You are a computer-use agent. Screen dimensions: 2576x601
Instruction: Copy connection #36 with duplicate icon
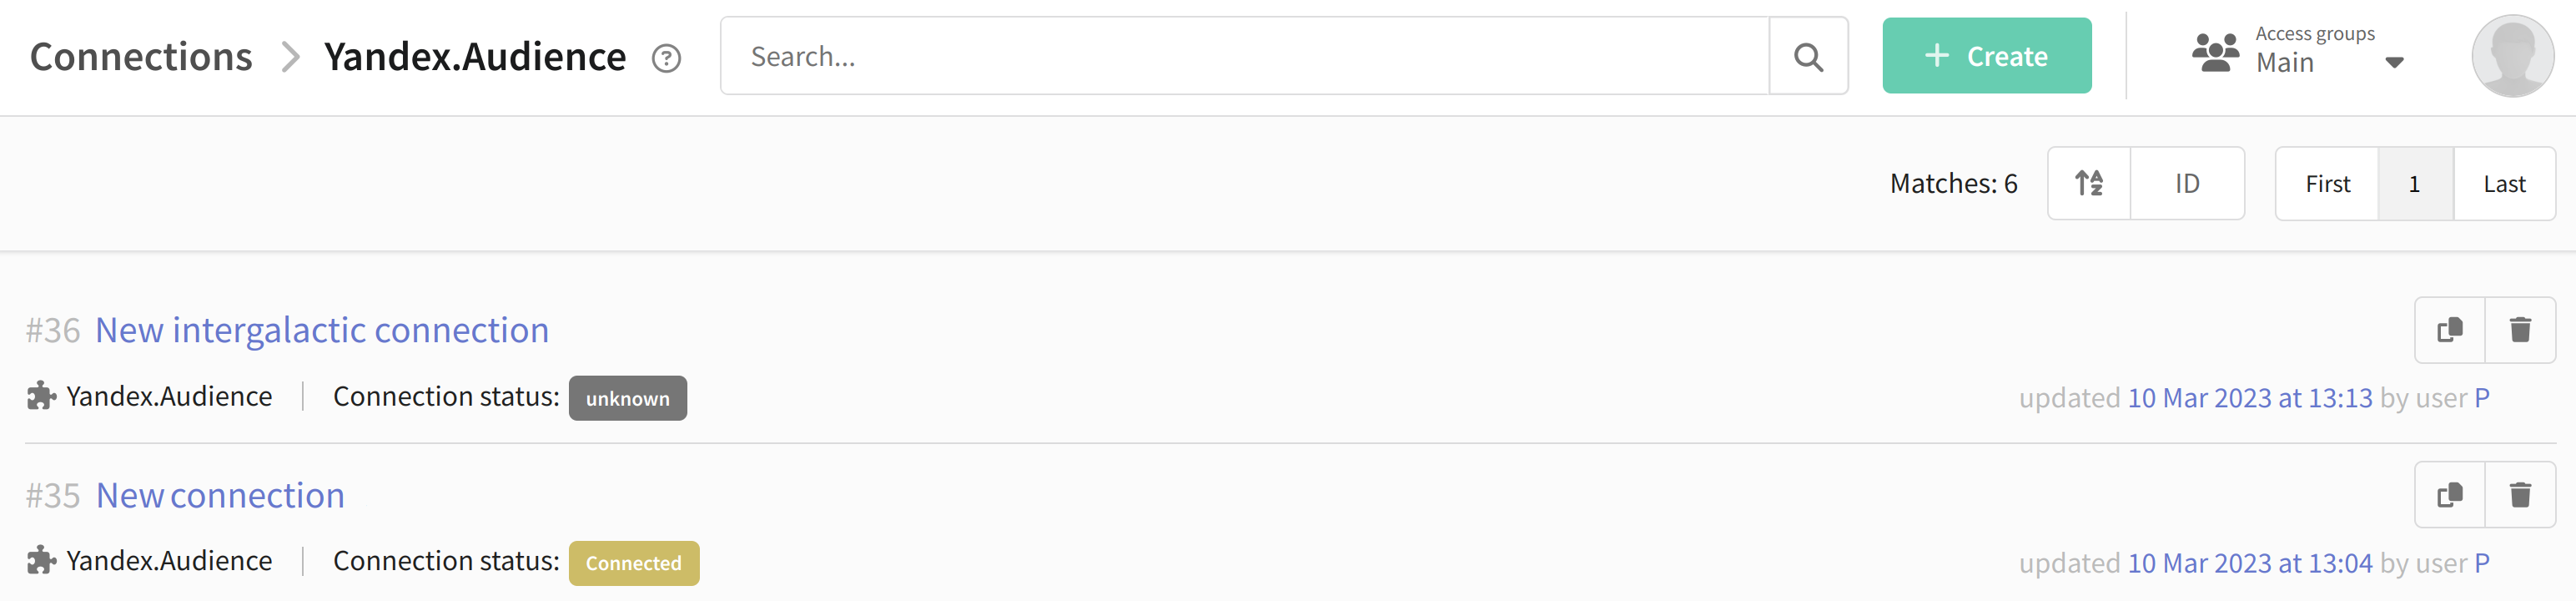(x=2449, y=329)
